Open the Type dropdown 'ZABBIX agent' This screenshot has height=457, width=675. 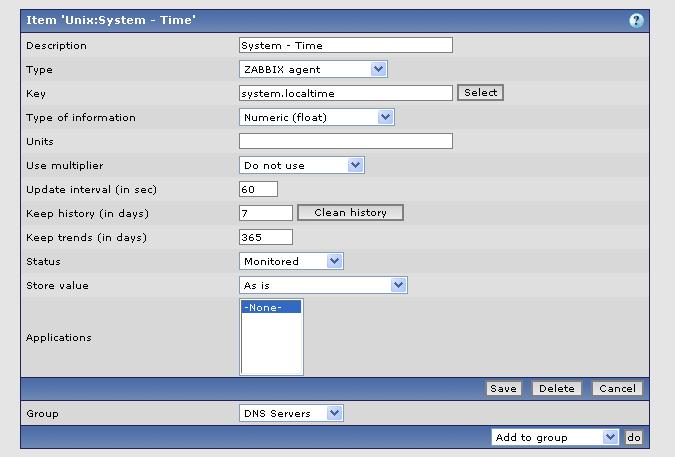(x=313, y=69)
